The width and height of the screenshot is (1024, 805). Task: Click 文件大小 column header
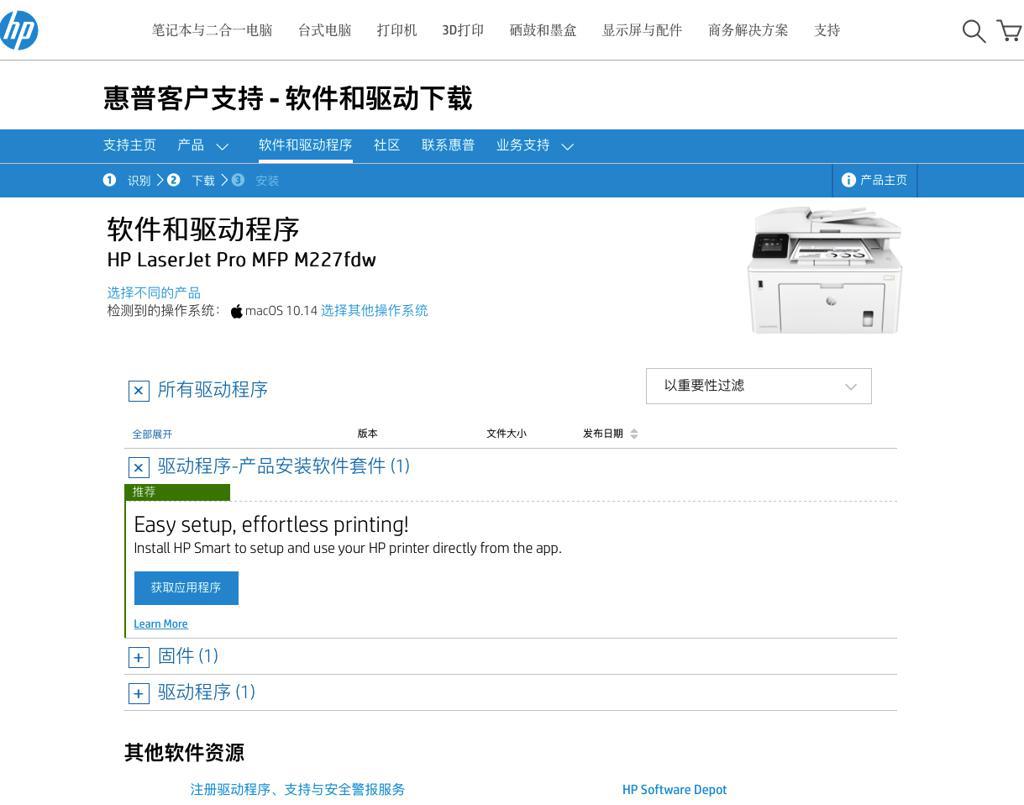[x=506, y=434]
